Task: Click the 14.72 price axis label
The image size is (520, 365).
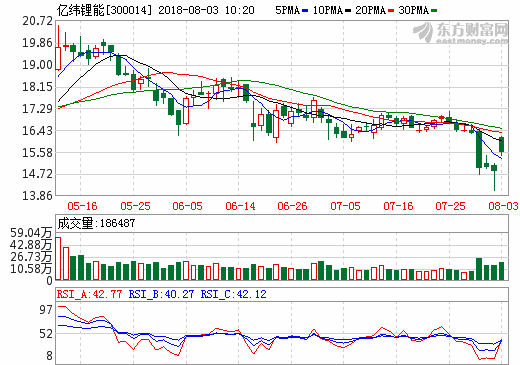Action: pos(37,174)
